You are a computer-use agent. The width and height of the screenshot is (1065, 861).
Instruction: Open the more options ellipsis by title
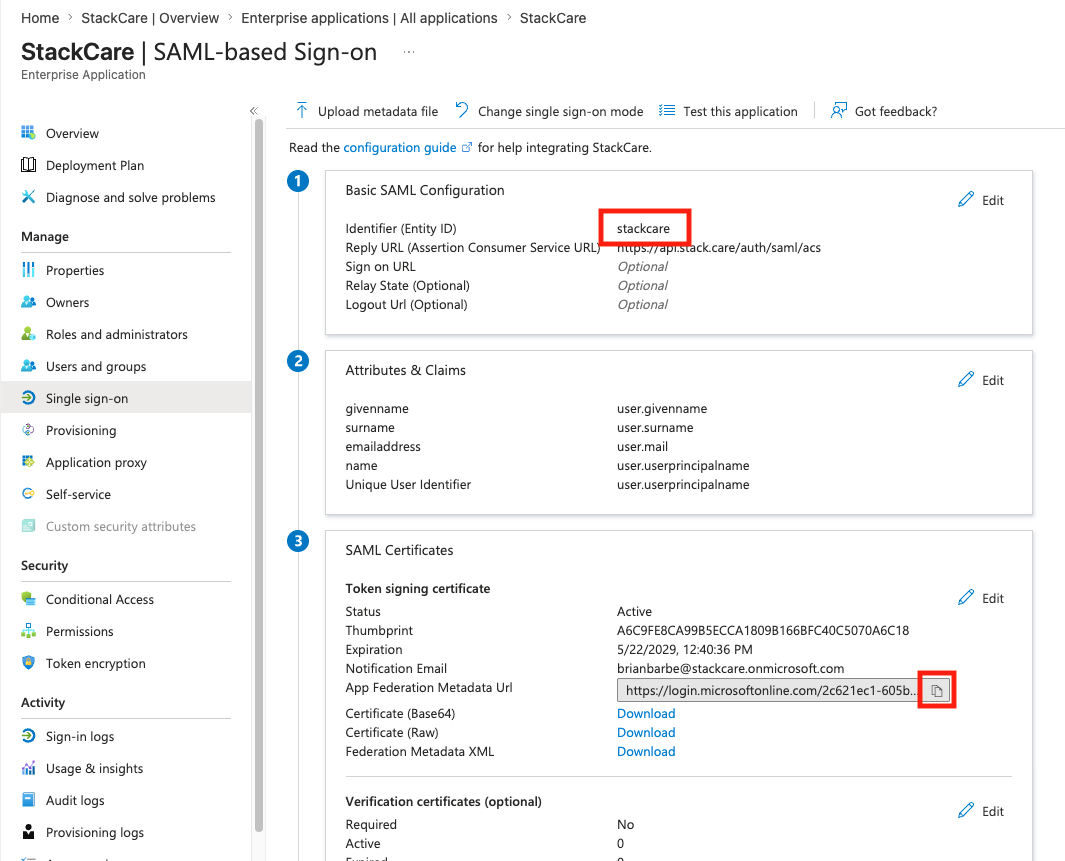[x=408, y=52]
